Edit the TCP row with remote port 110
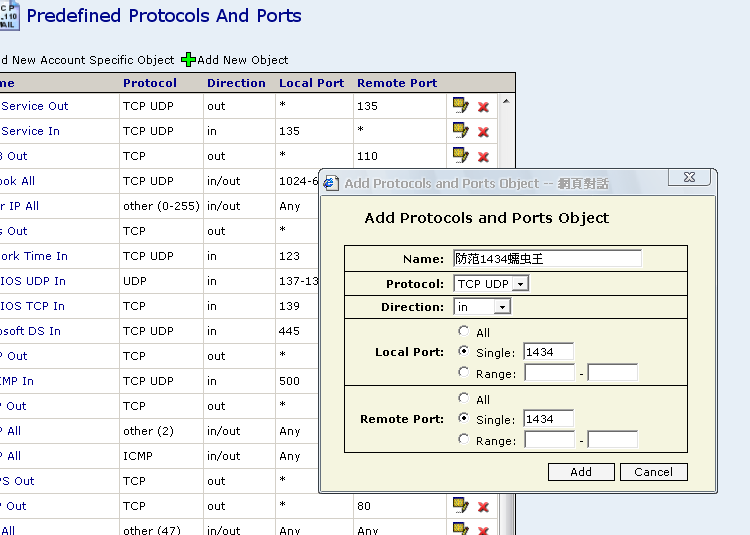 460,156
